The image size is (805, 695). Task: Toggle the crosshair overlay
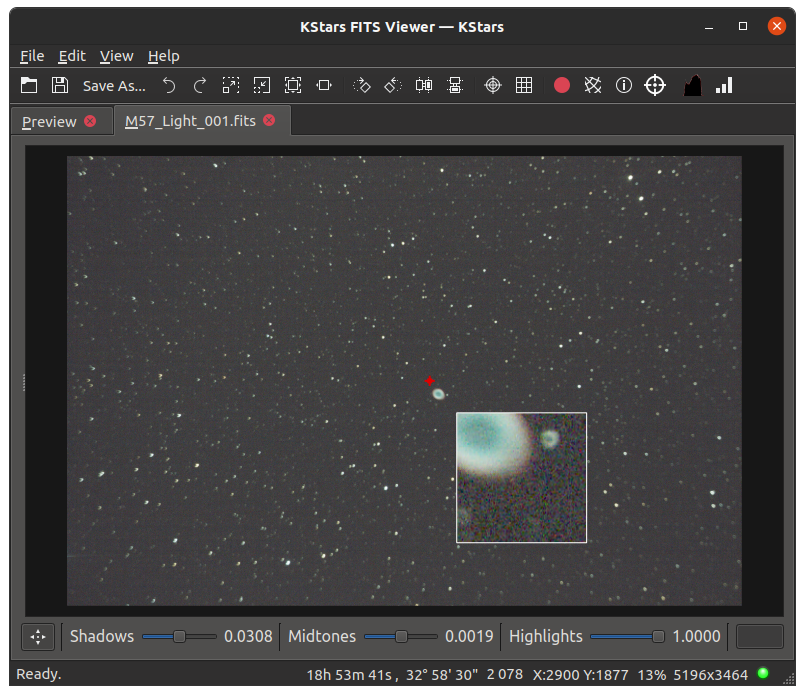click(493, 85)
